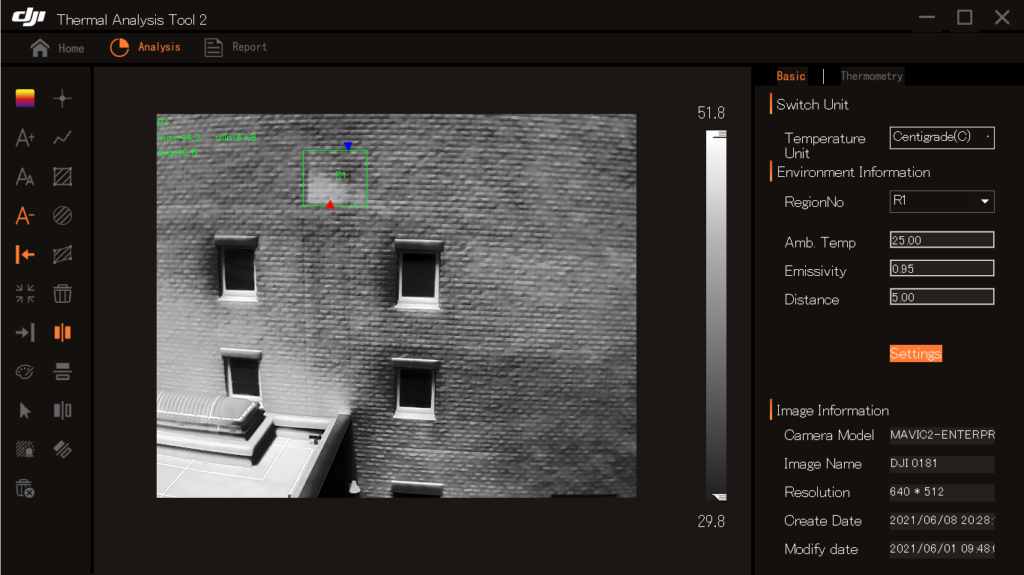Select the spot measurement crosshair tool
The width and height of the screenshot is (1024, 575).
coord(62,98)
